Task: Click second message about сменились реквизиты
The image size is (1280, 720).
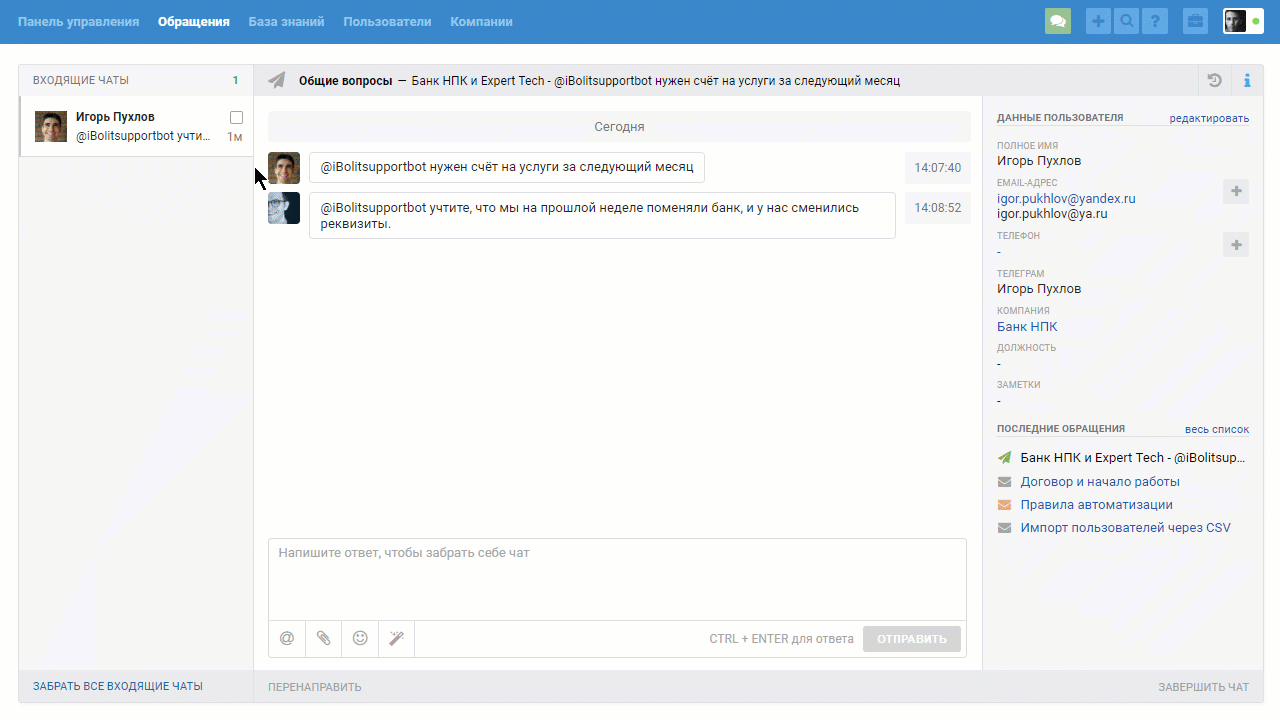Action: coord(602,215)
